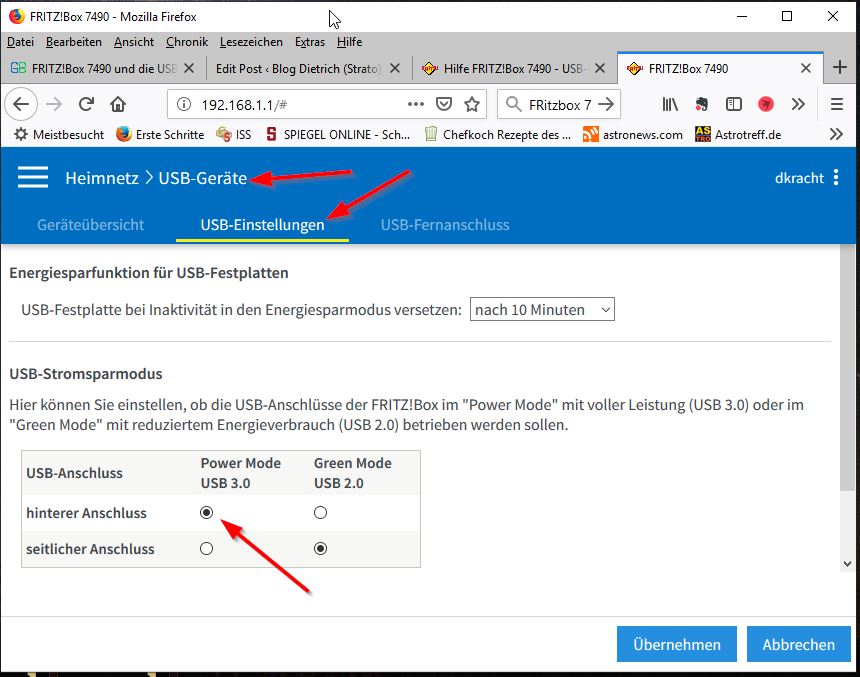Image resolution: width=860 pixels, height=677 pixels.
Task: Click the Abbrechen button
Action: [798, 645]
